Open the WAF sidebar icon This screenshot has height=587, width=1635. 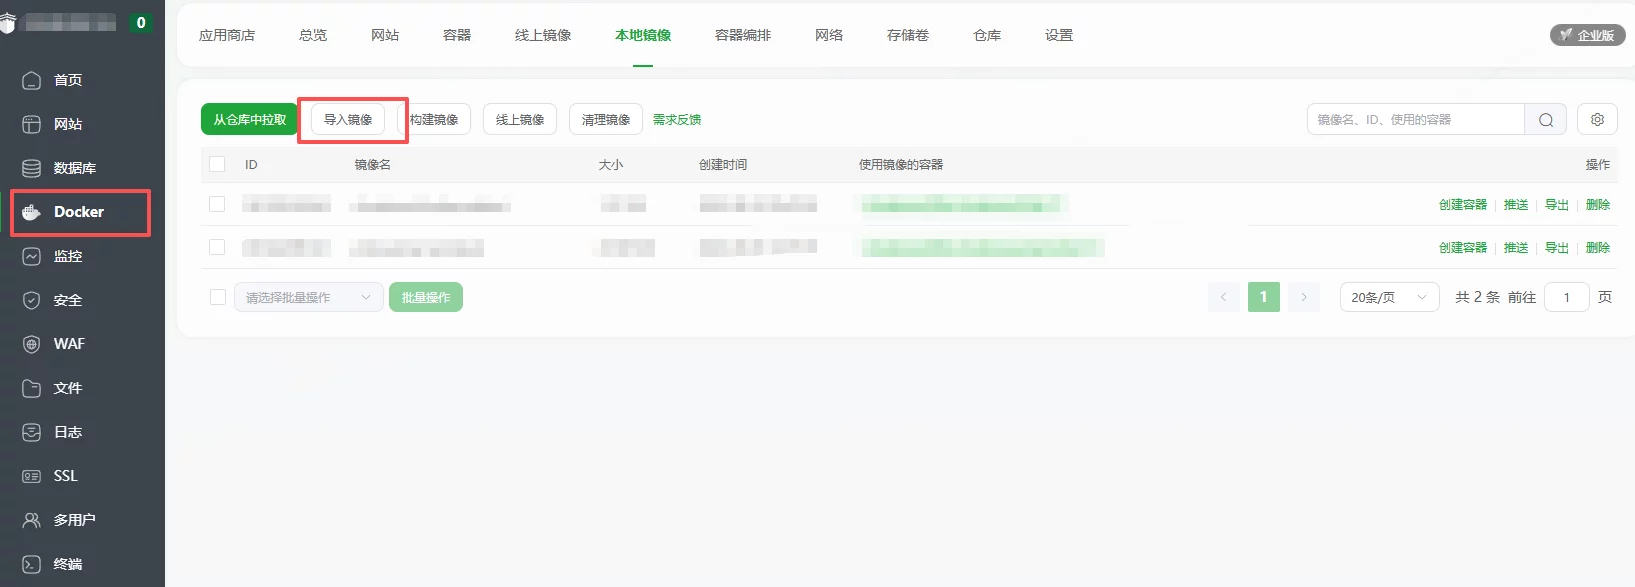point(32,344)
